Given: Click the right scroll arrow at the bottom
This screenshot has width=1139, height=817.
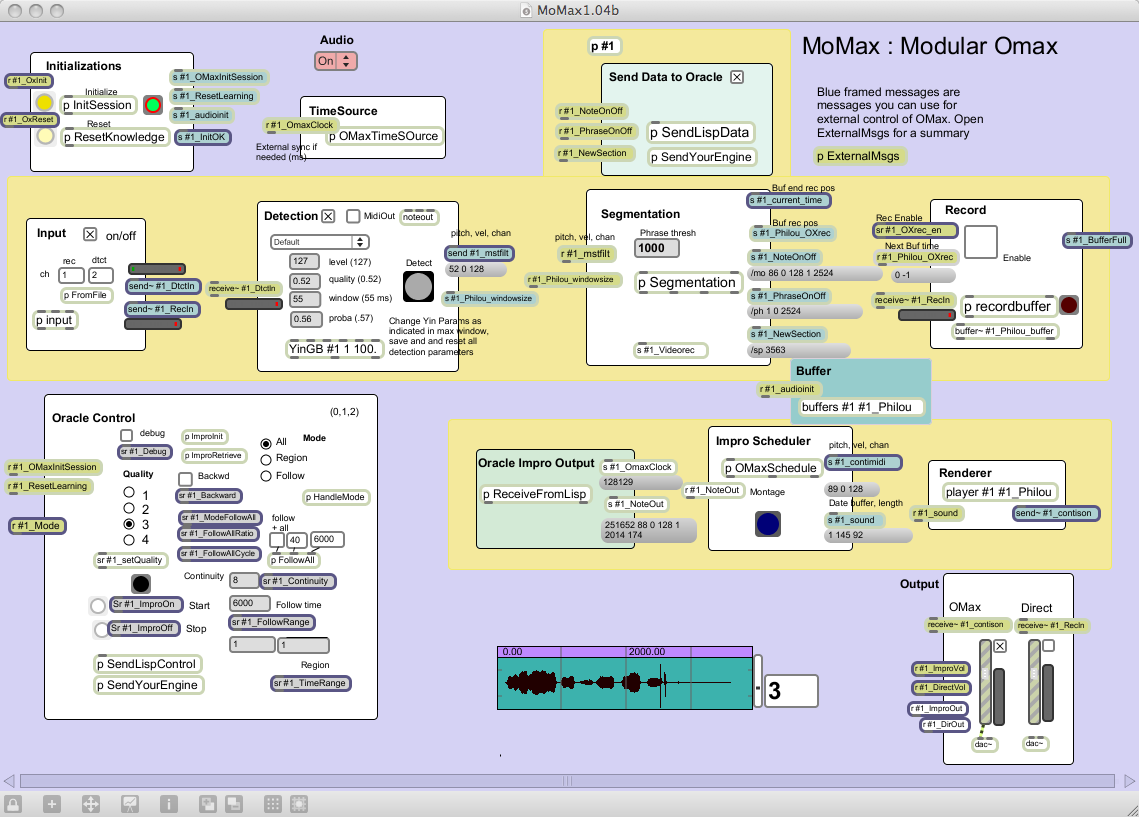Looking at the screenshot, I should (1130, 781).
